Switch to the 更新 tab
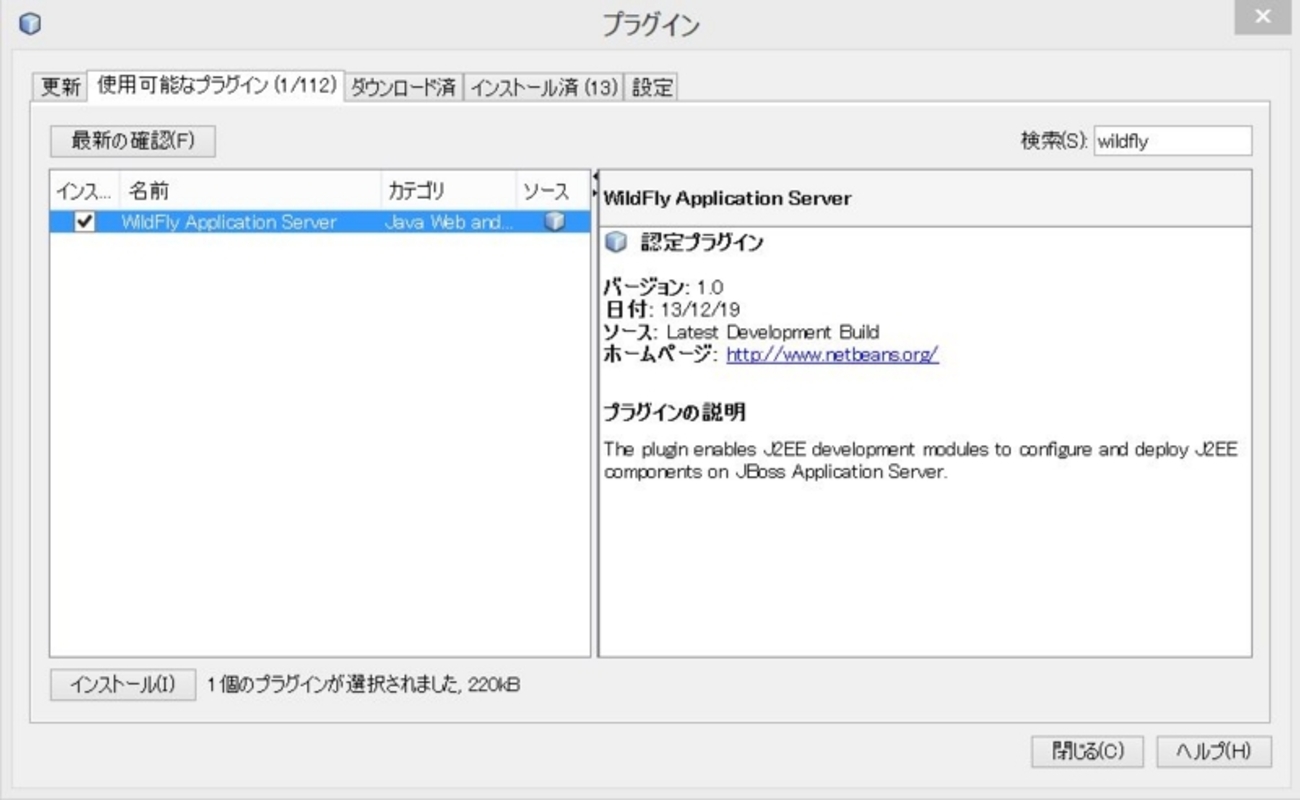This screenshot has width=1300, height=800. pyautogui.click(x=60, y=87)
